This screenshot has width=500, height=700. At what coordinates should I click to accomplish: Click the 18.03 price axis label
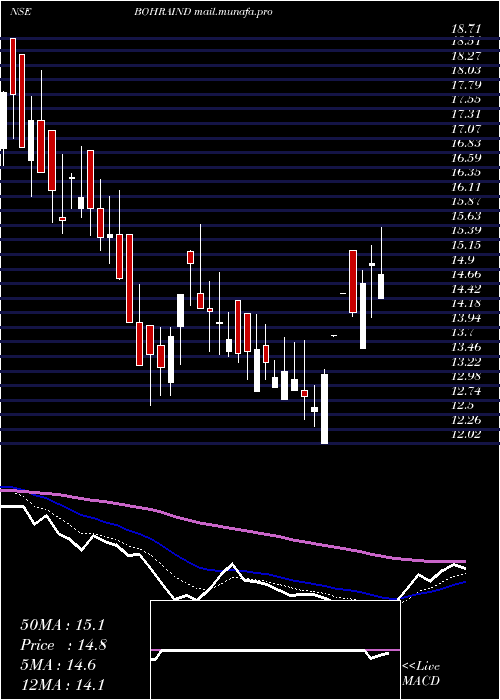(466, 71)
